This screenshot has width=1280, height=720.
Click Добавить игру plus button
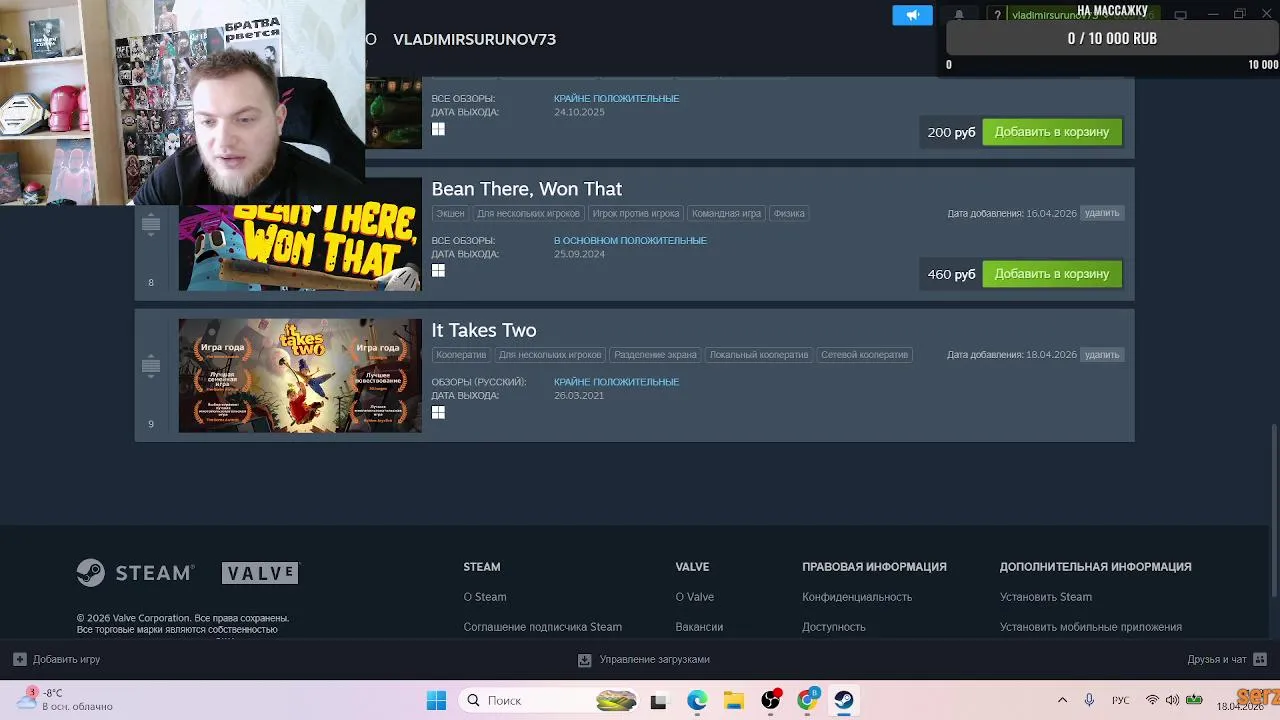pyautogui.click(x=56, y=660)
